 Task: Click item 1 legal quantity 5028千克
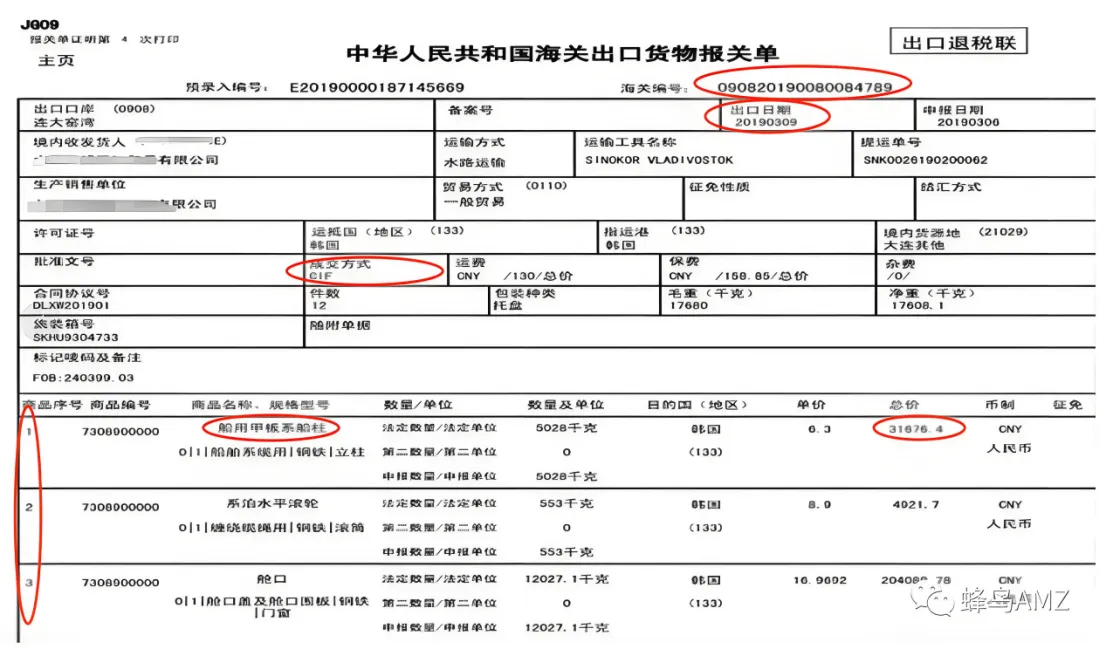tap(566, 427)
